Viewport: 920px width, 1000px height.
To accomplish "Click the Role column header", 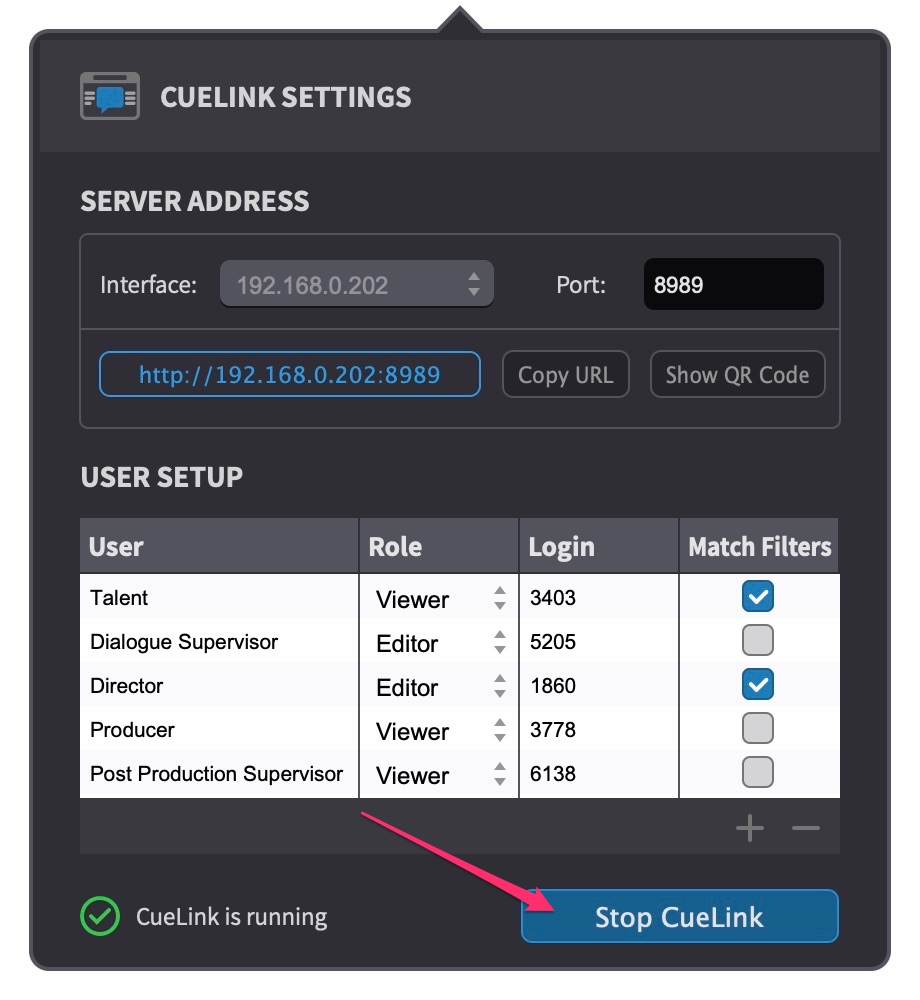I will click(439, 546).
